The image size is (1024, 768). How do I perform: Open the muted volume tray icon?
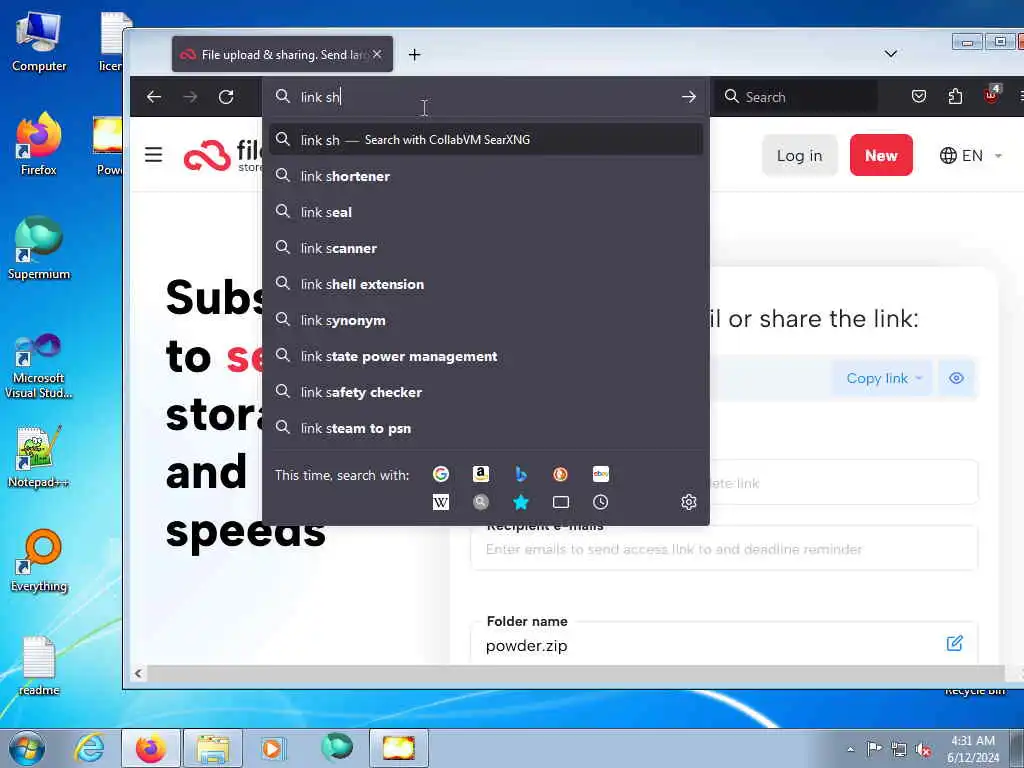pyautogui.click(x=923, y=750)
